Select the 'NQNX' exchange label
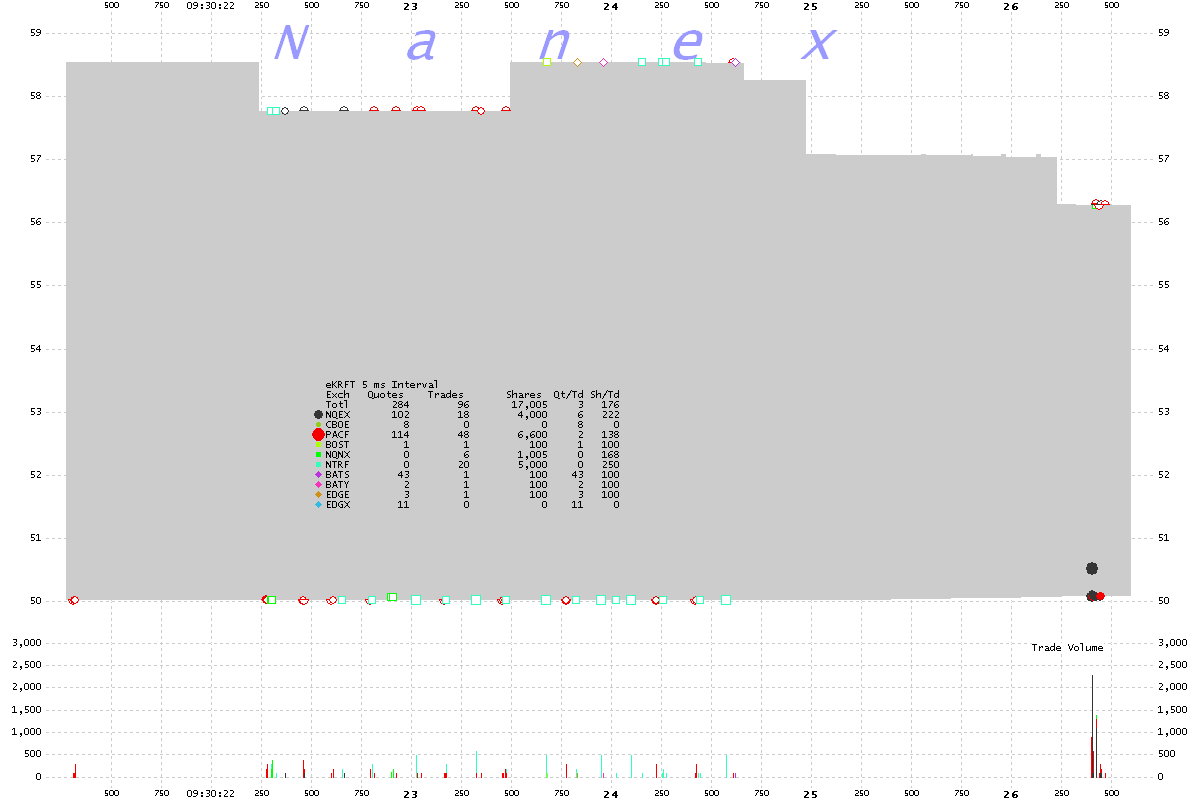 coord(338,454)
